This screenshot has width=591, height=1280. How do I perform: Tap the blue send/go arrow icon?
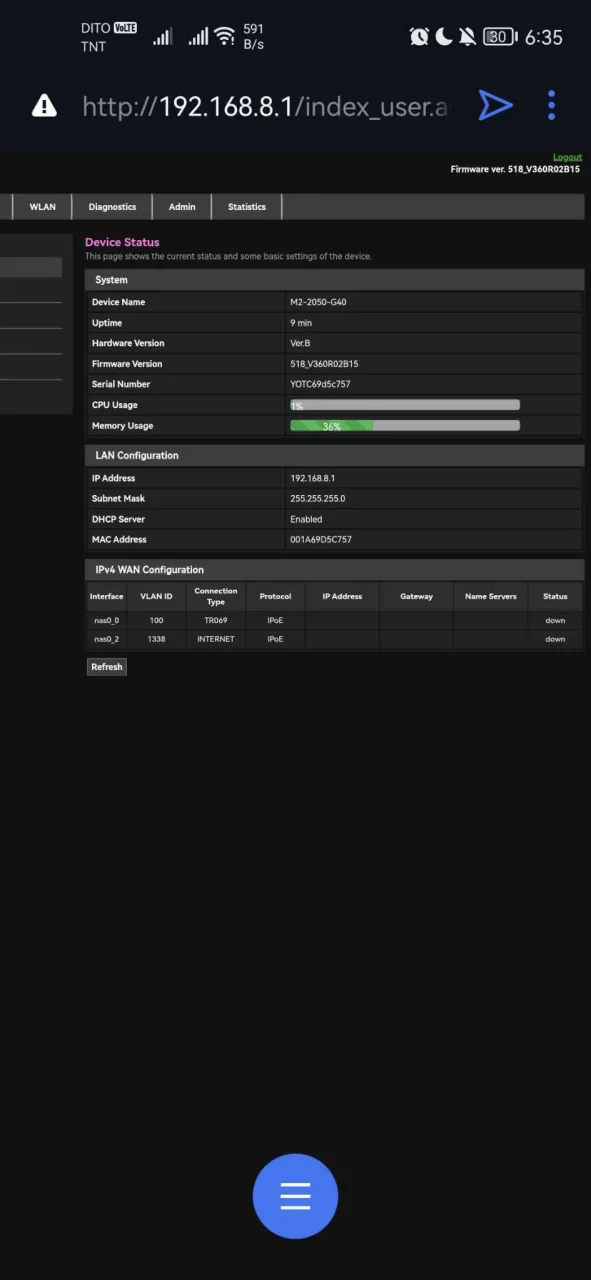click(x=495, y=105)
